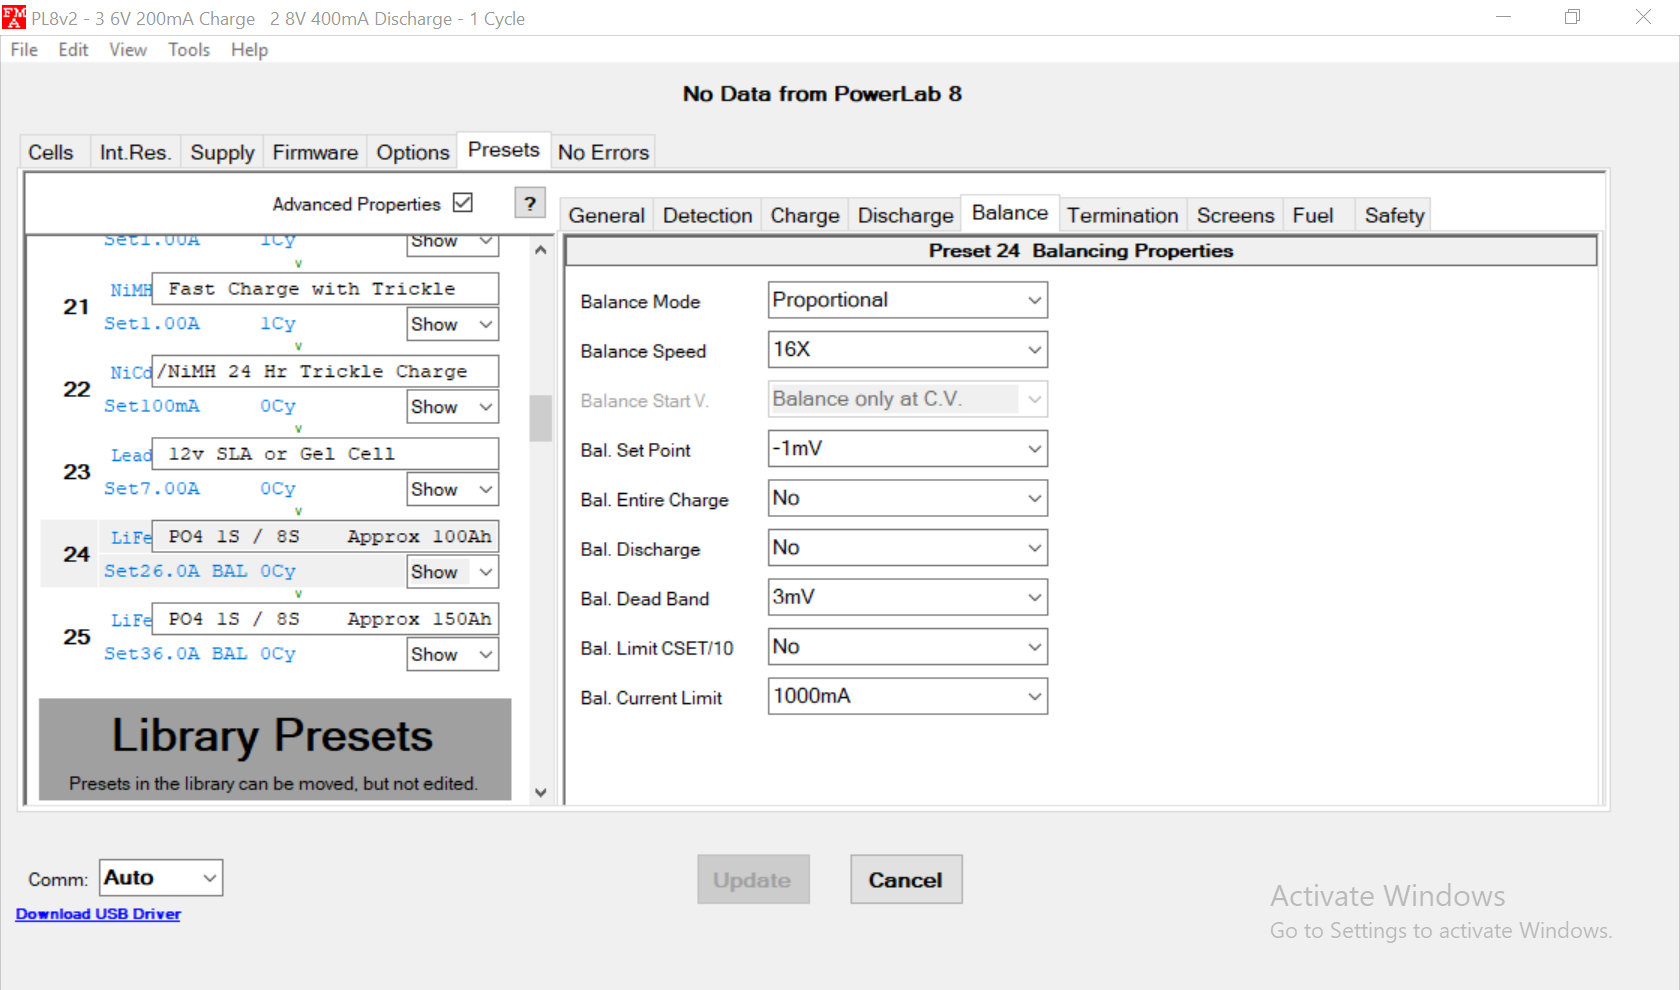
Task: Open the Firmware tab
Action: pyautogui.click(x=315, y=152)
